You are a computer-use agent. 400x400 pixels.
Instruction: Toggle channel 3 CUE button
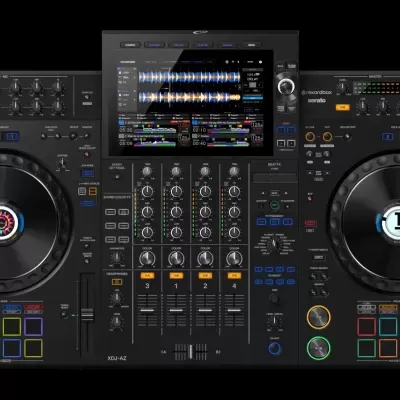point(147,276)
